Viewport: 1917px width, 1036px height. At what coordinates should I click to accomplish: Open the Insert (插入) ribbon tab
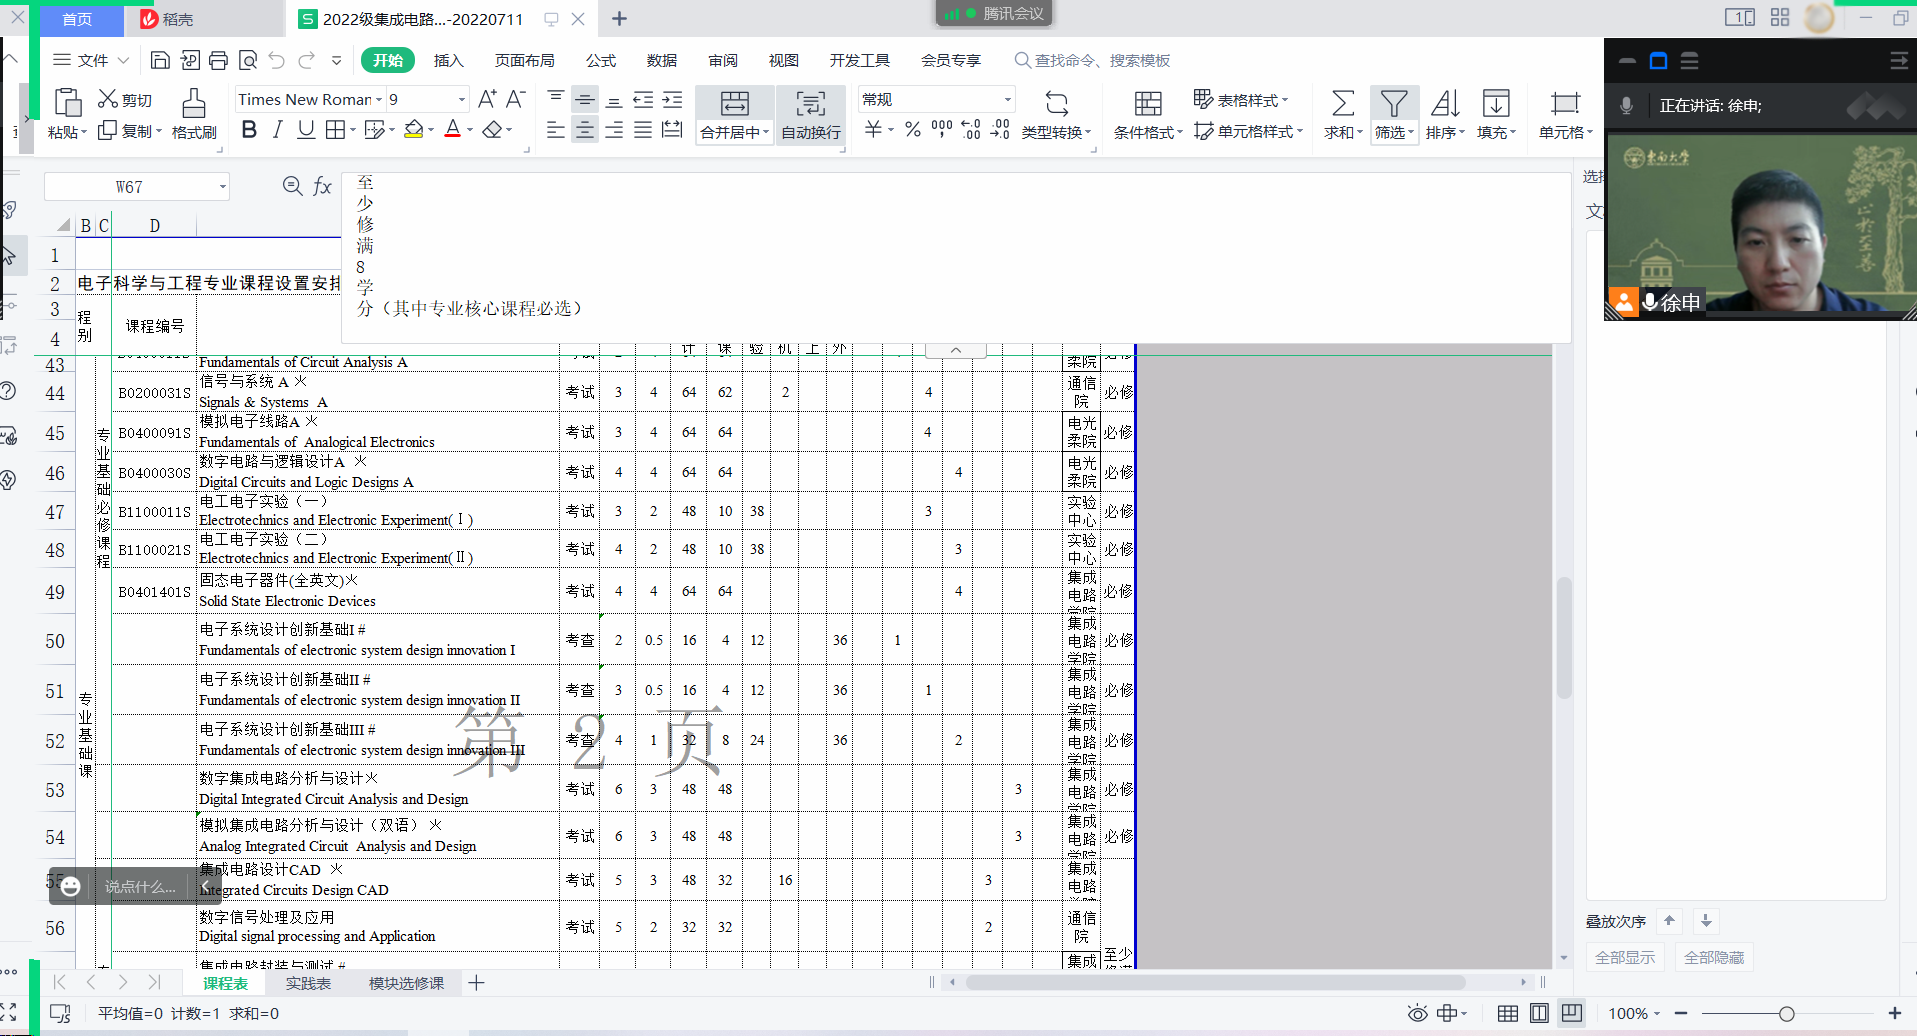click(448, 61)
